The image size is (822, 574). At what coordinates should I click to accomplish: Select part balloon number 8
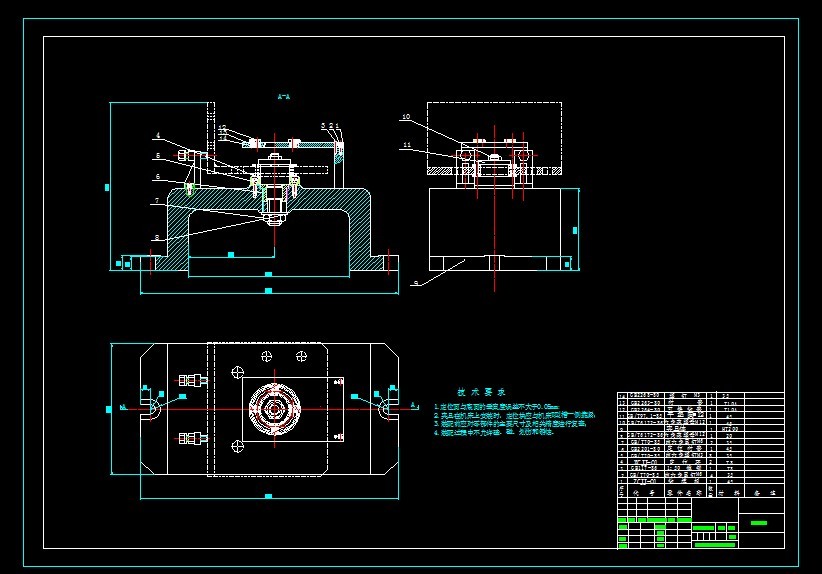[x=157, y=237]
